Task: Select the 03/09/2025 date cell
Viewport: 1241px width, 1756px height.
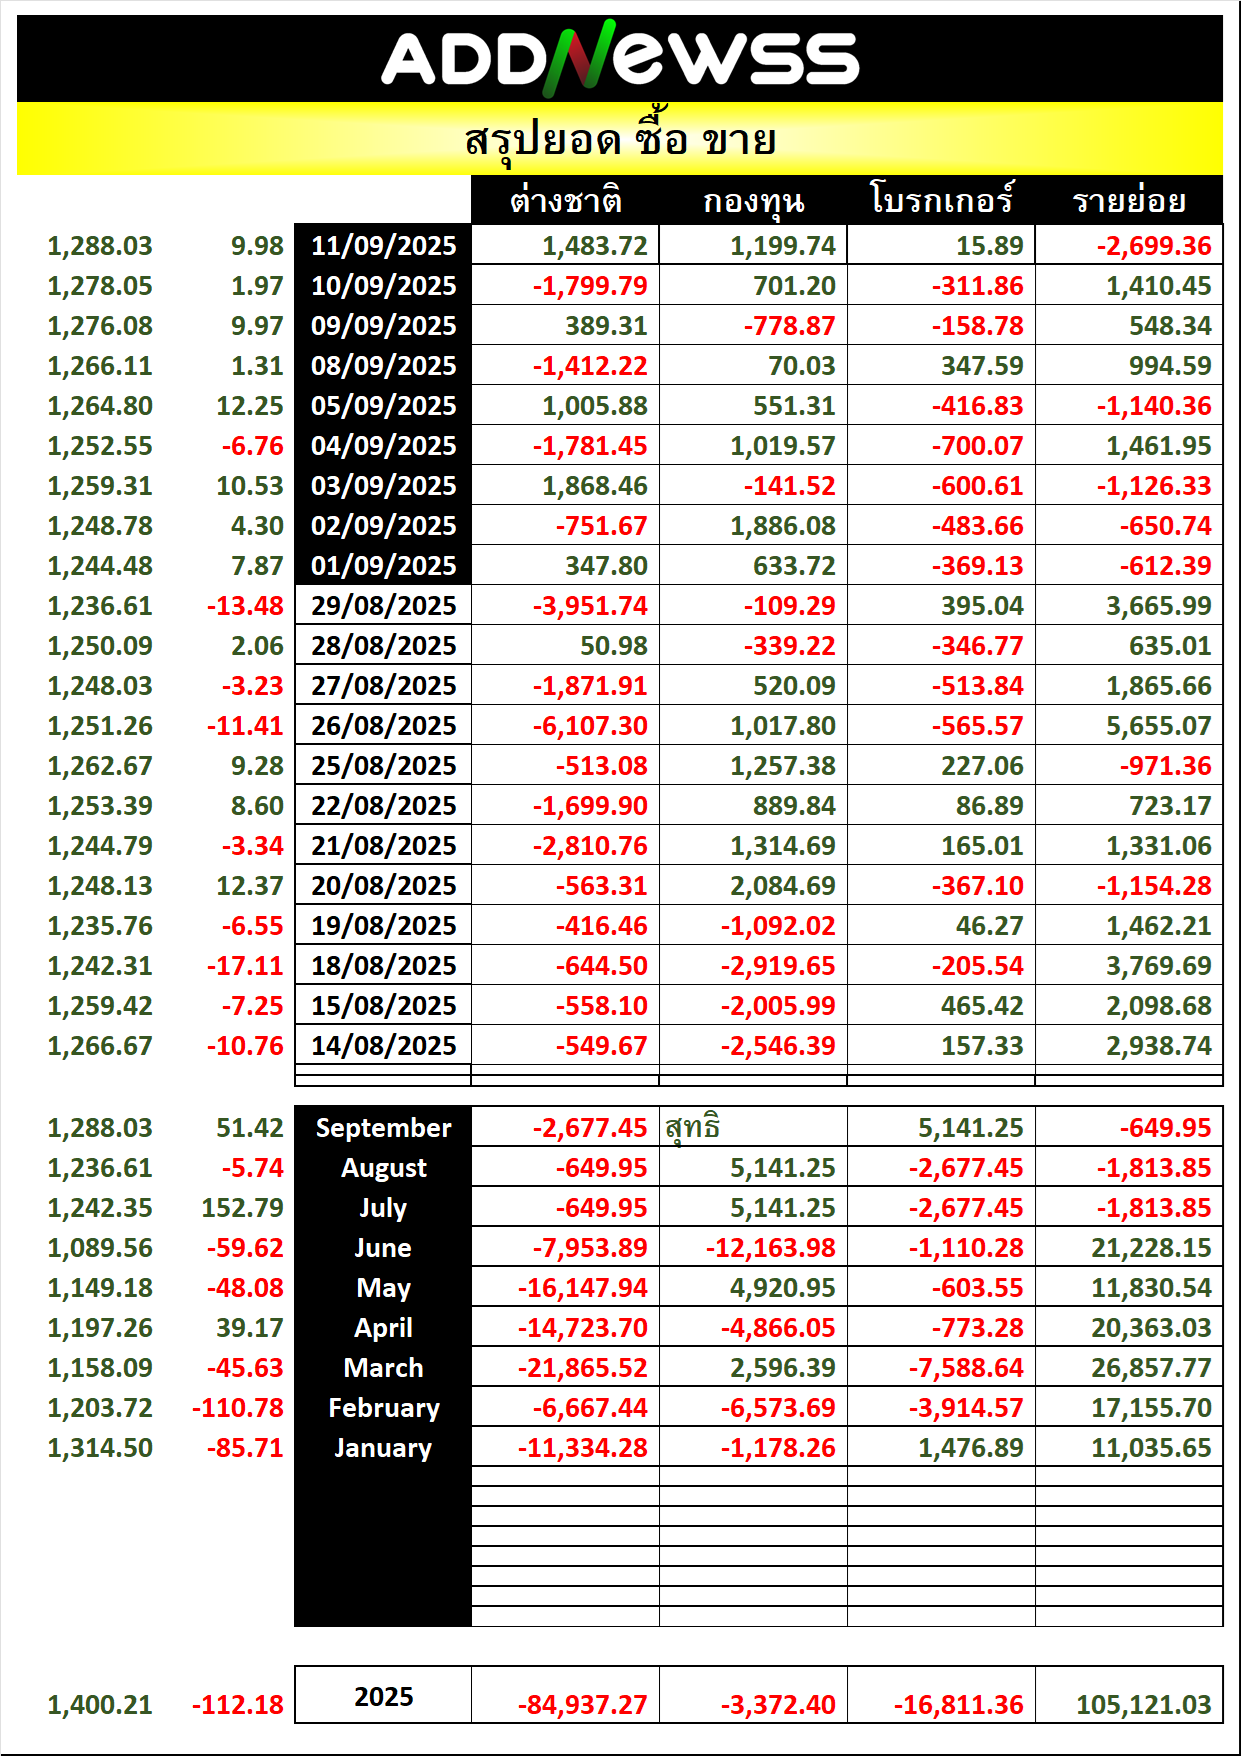Action: 383,485
